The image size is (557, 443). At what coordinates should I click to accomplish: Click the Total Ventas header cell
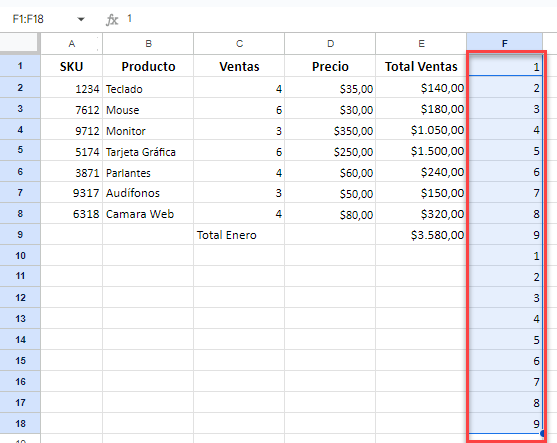[421, 66]
